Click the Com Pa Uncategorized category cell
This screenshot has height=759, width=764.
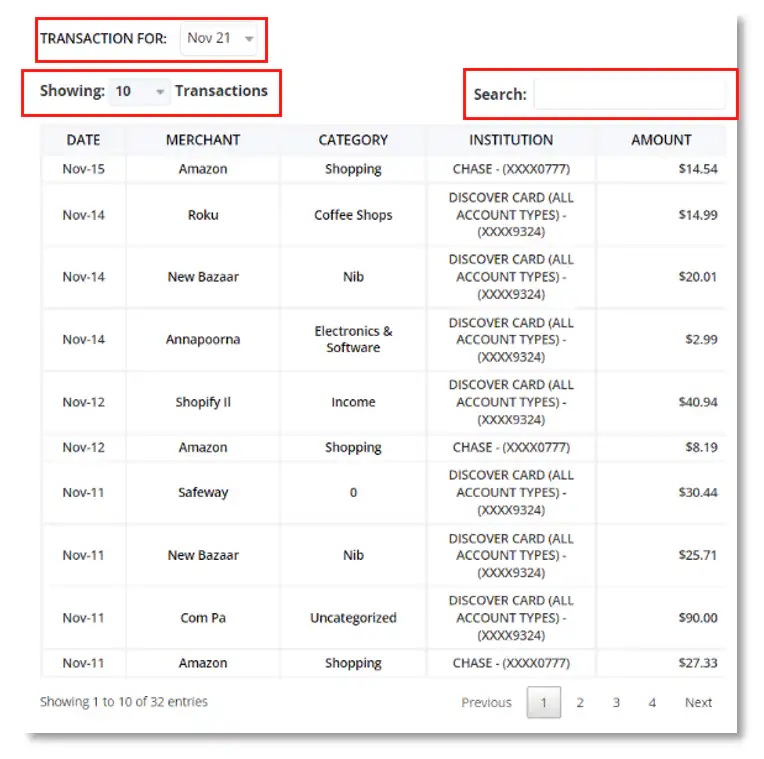[x=353, y=618]
